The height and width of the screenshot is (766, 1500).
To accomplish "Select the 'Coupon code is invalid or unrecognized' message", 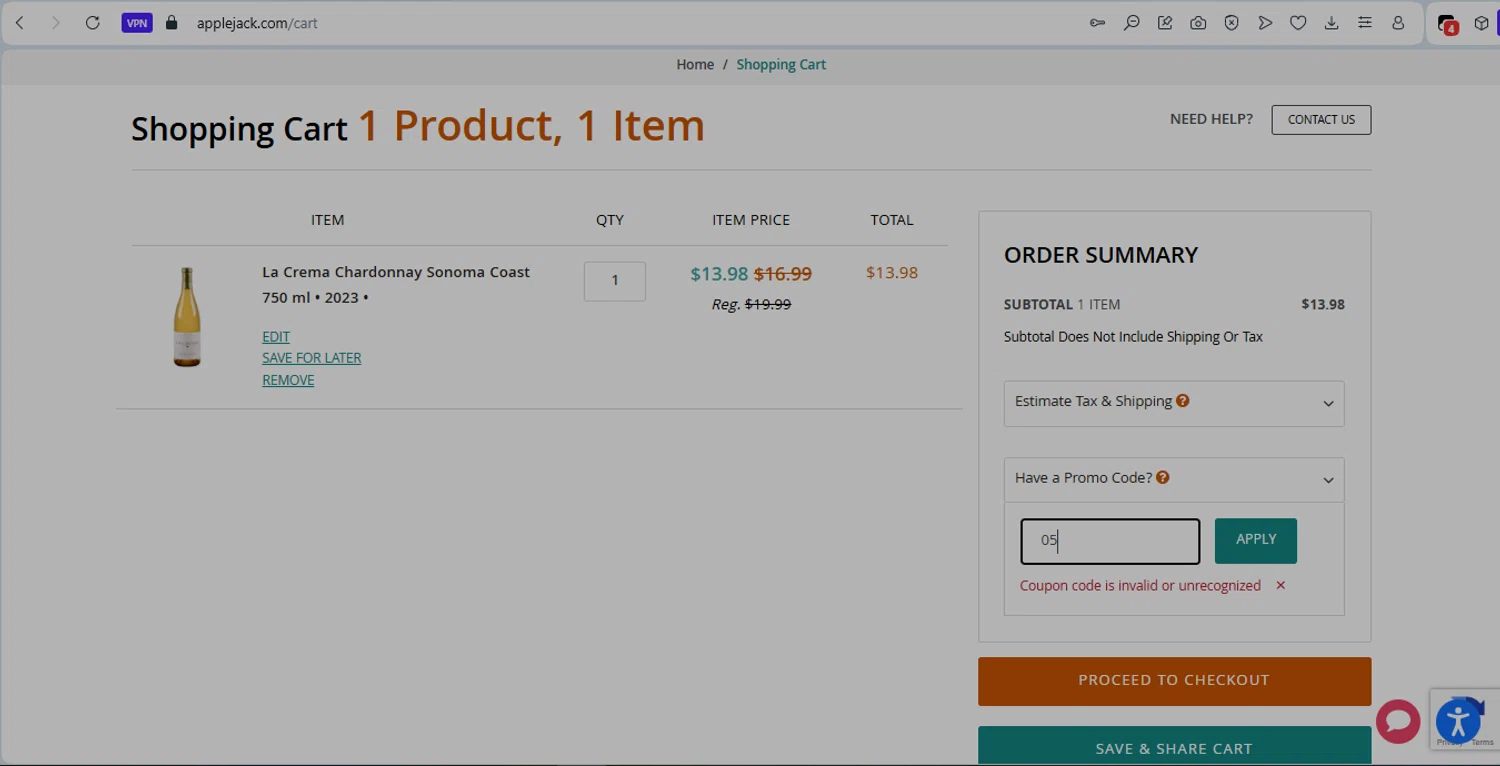I will (1140, 586).
